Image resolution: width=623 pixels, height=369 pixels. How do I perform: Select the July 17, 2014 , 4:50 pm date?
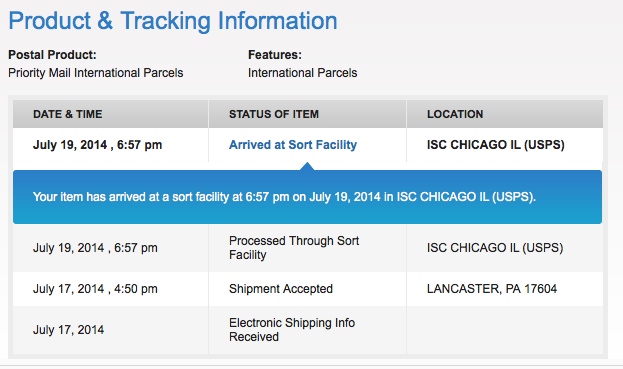click(95, 289)
